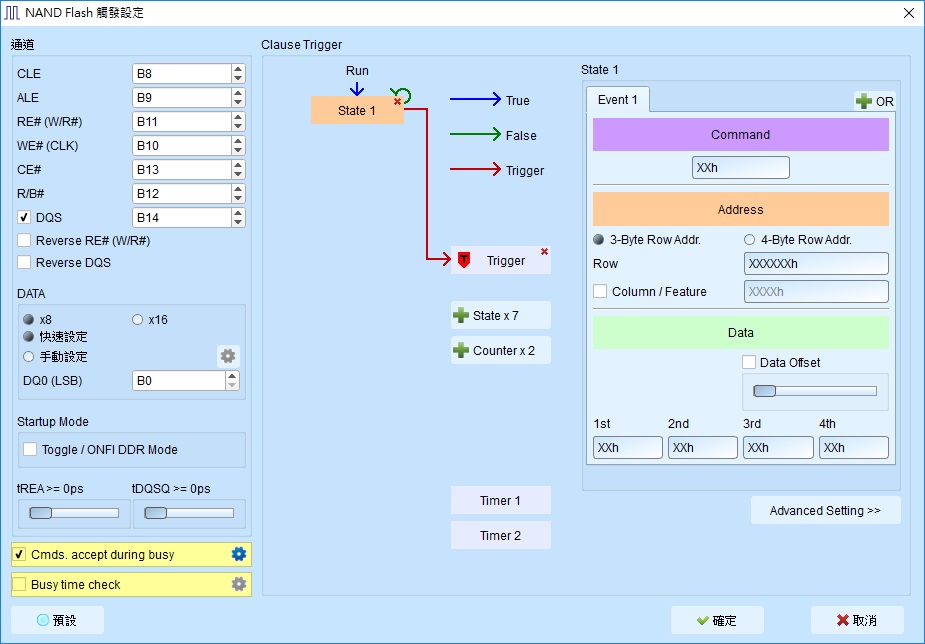
Task: Click DQ0 (LSB) spinner arrows
Action: (x=232, y=380)
